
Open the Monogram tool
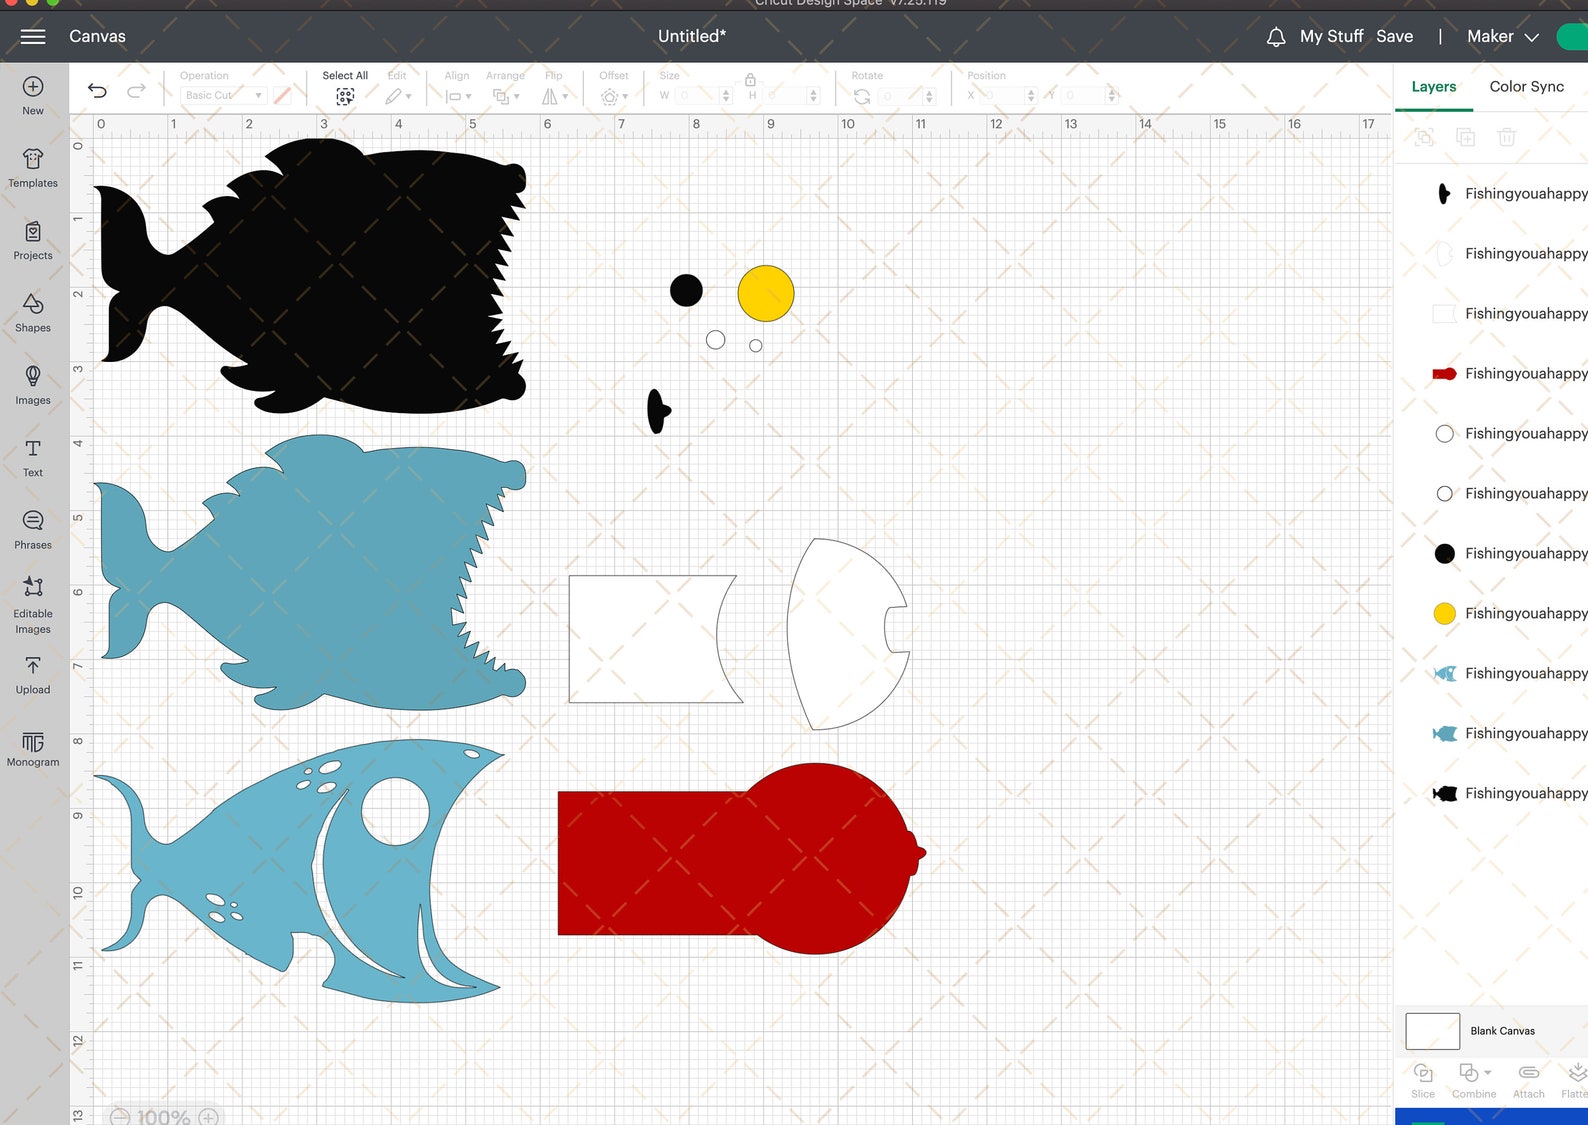[x=33, y=748]
